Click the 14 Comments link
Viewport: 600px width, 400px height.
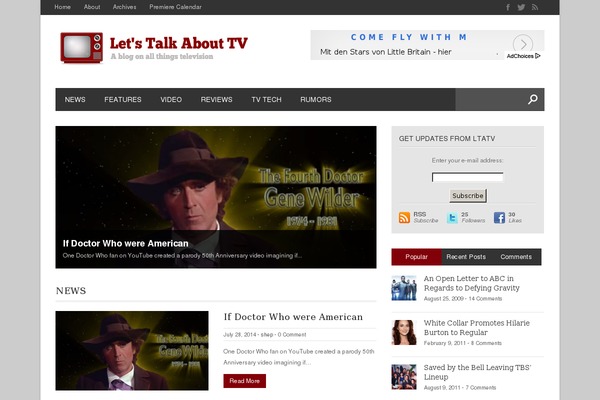(x=485, y=299)
